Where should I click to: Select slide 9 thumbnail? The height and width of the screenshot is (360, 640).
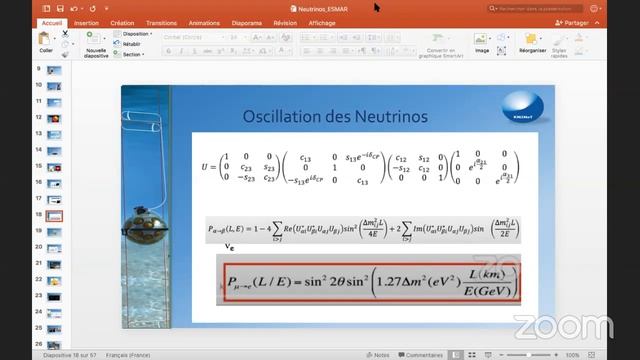pos(54,70)
